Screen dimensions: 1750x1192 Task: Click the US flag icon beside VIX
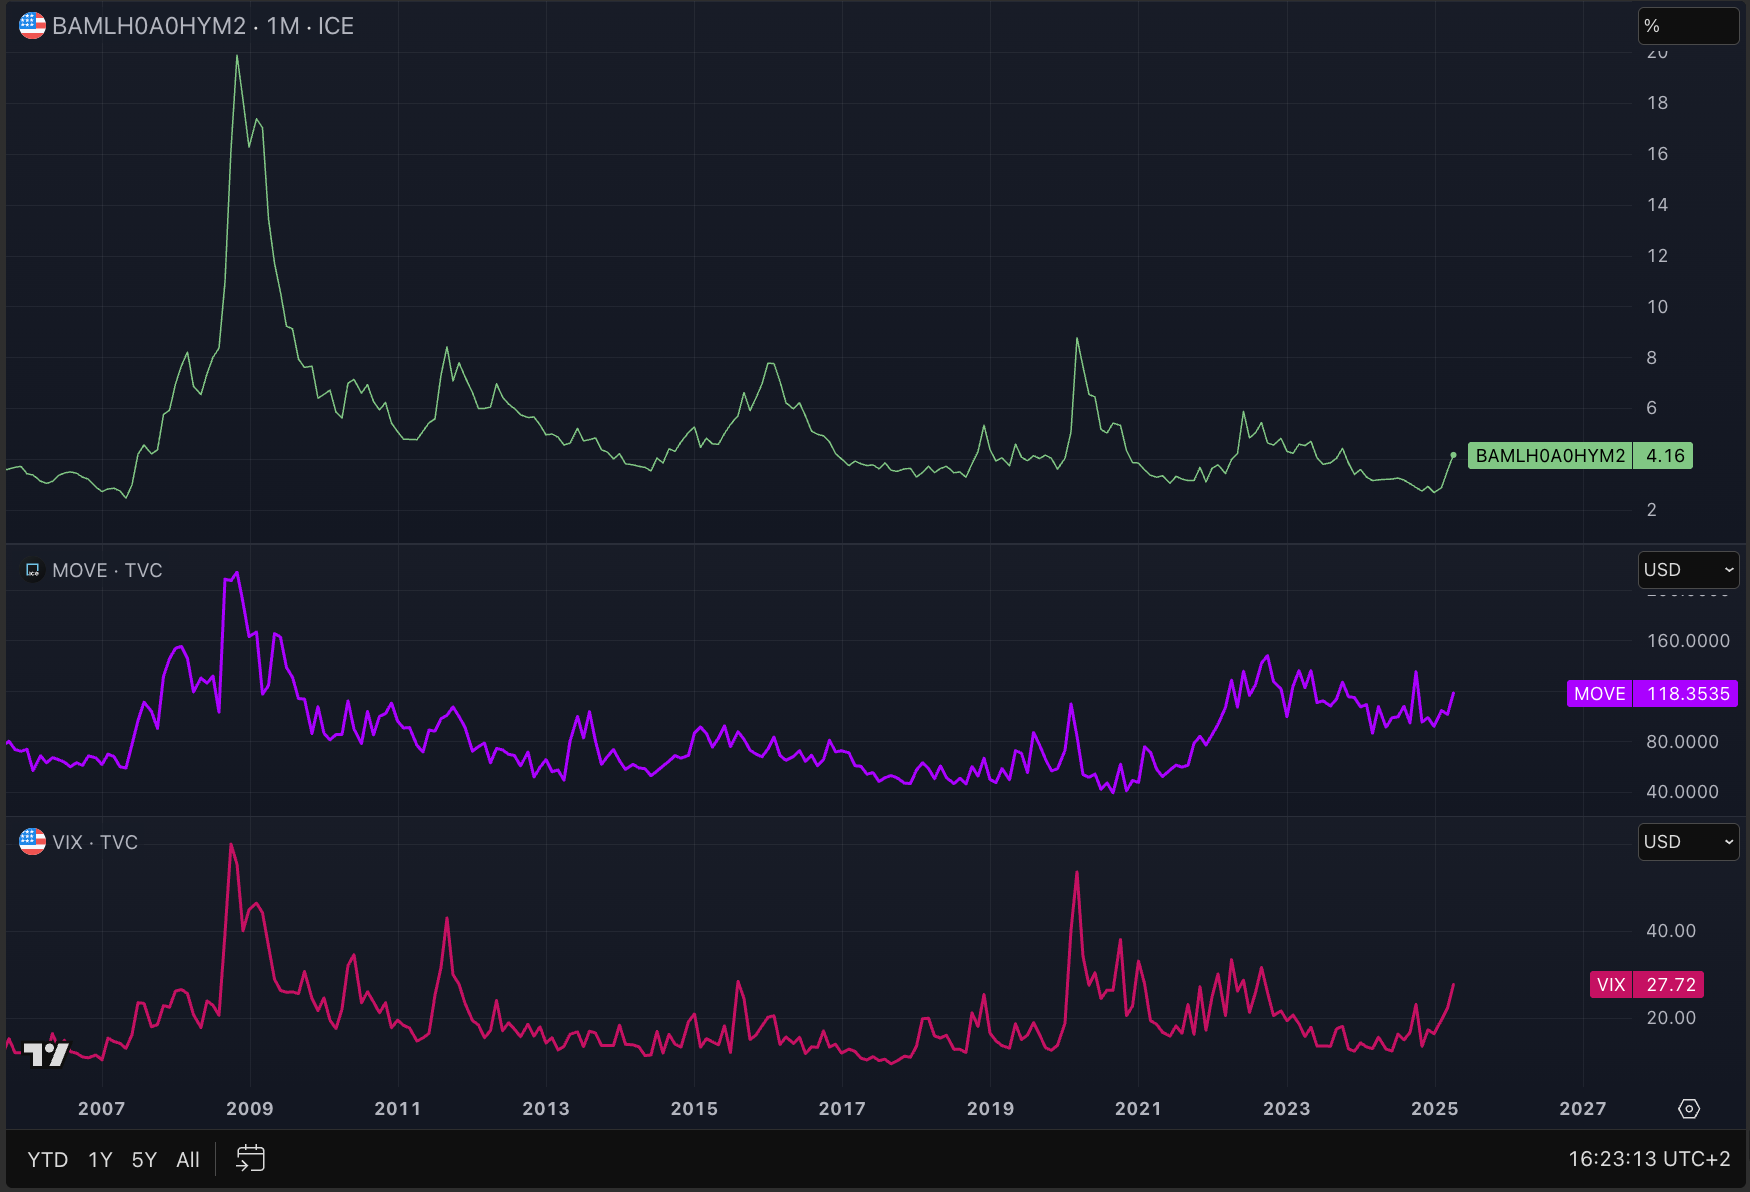32,842
